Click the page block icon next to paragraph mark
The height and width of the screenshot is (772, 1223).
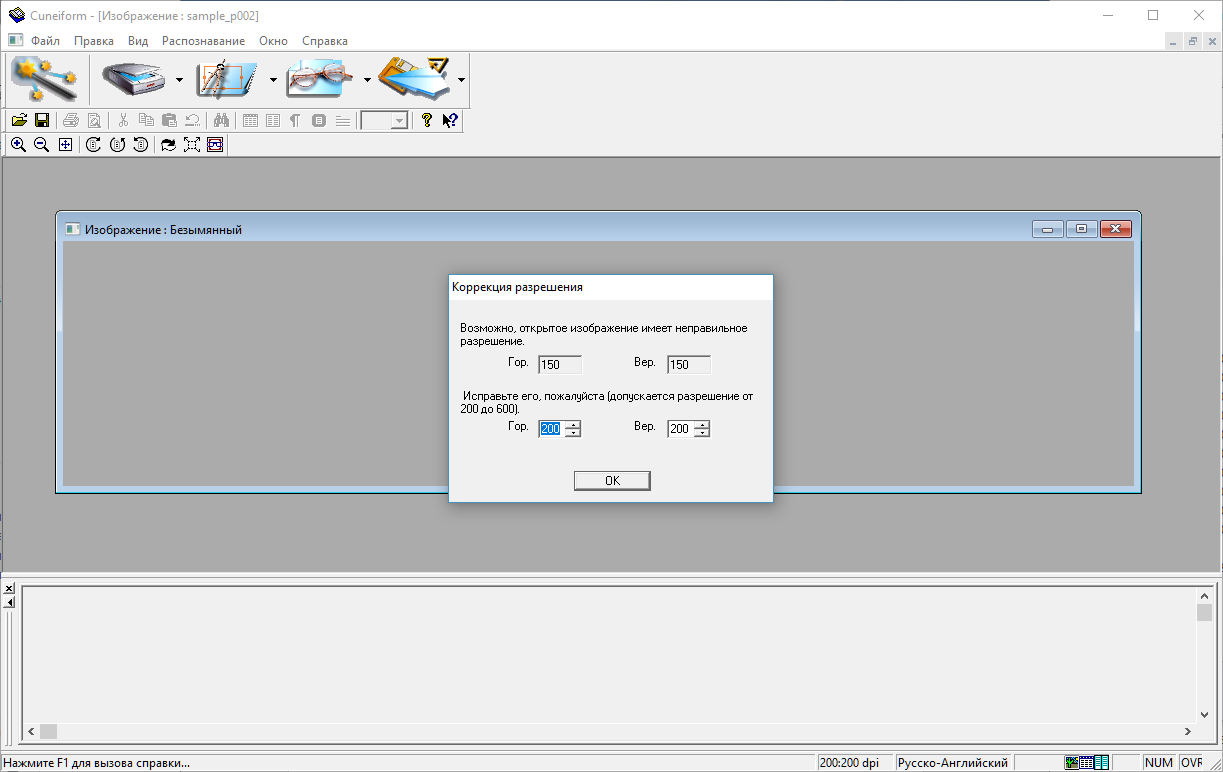click(319, 120)
